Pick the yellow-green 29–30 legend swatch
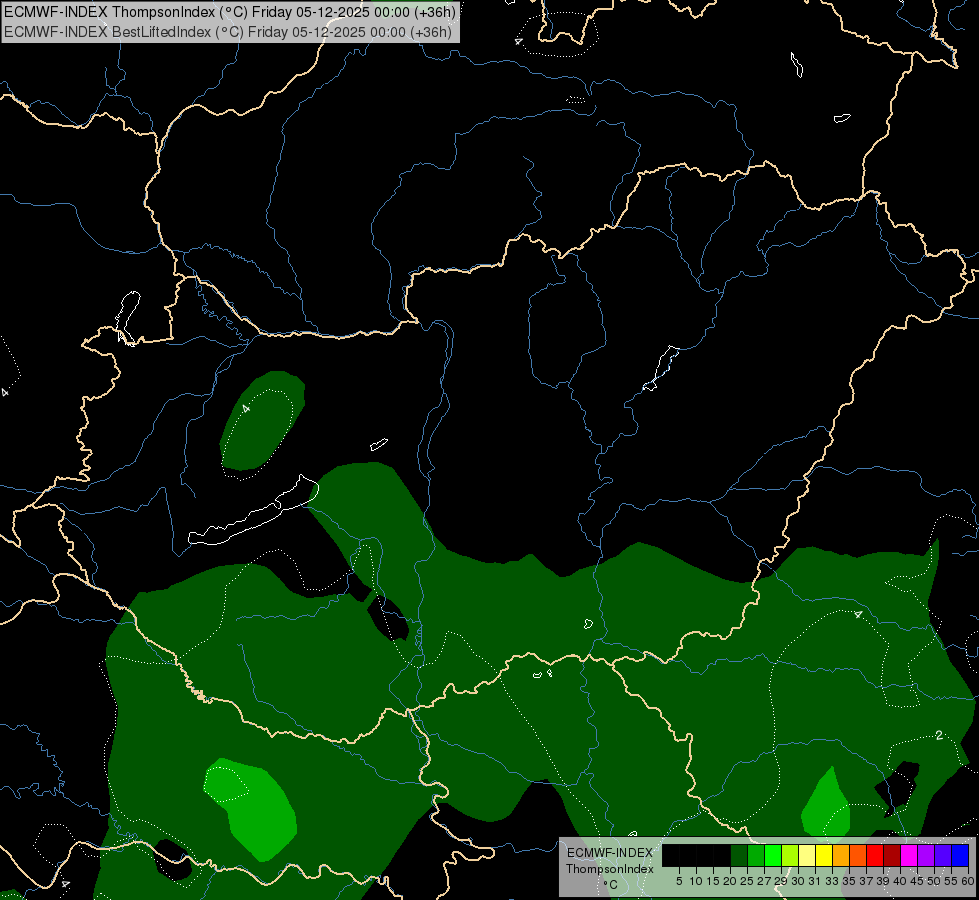The width and height of the screenshot is (979, 900). click(790, 855)
